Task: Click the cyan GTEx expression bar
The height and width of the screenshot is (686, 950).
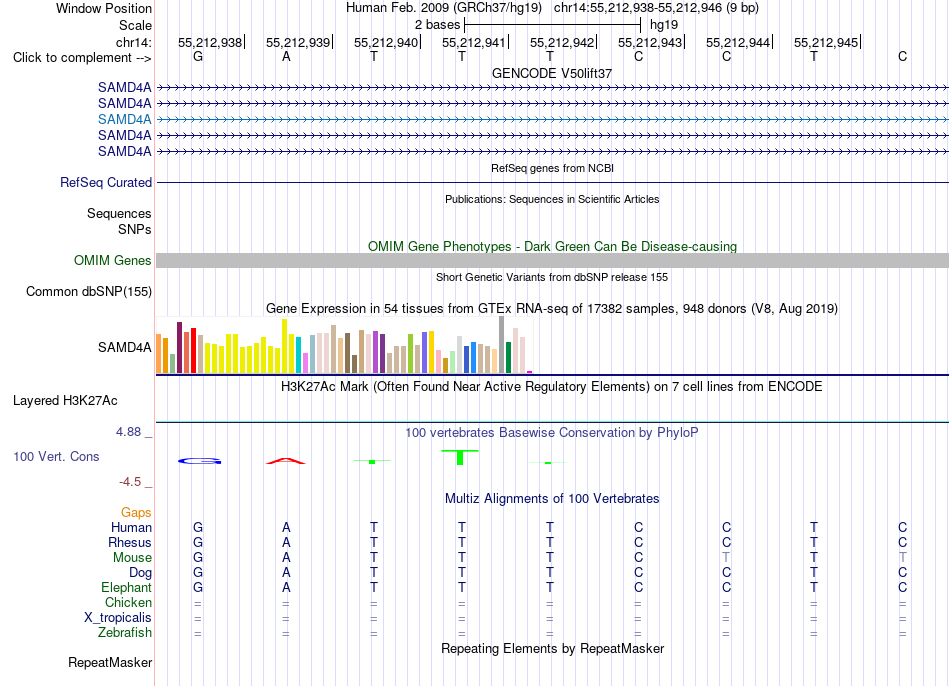Action: (298, 355)
